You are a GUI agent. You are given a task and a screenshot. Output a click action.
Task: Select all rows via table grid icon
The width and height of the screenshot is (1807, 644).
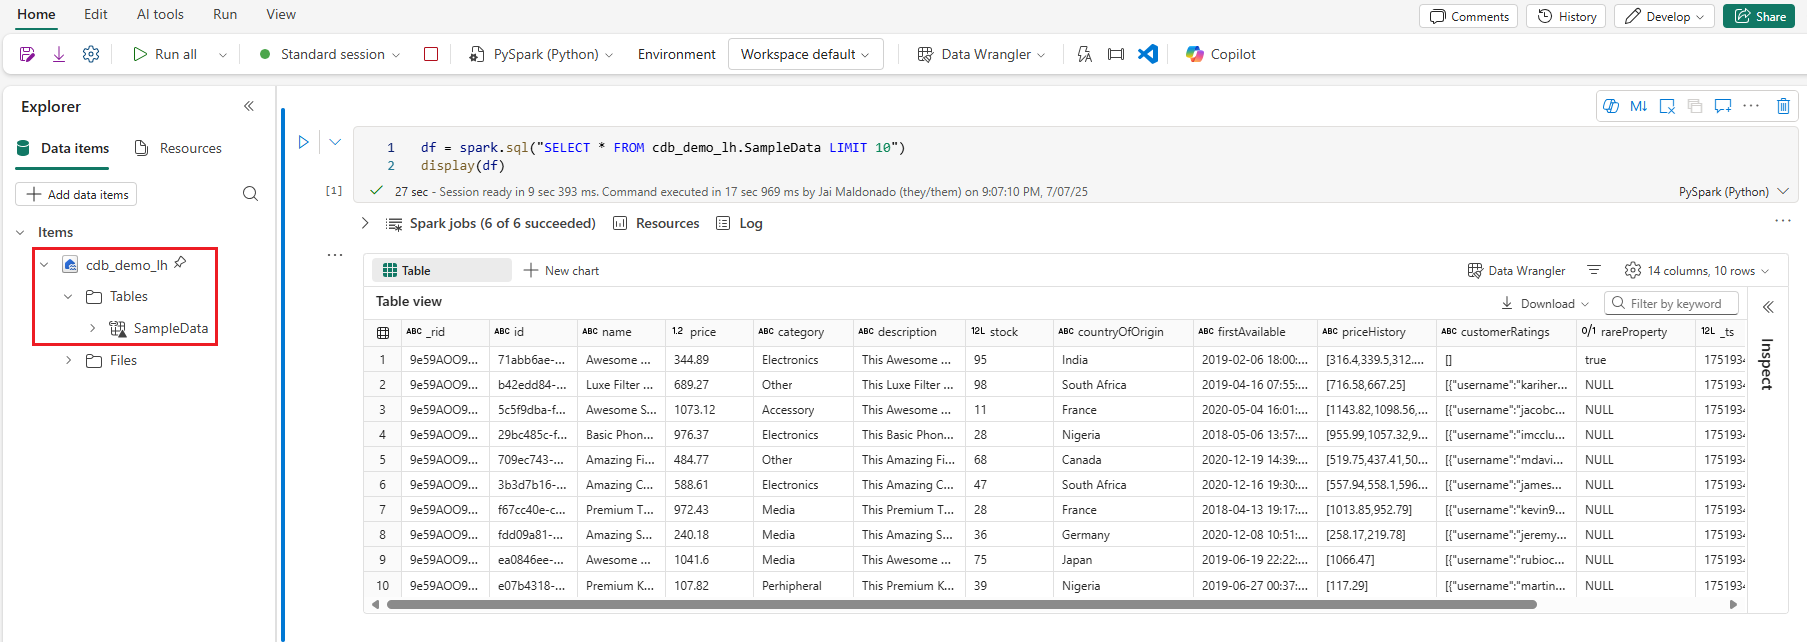[383, 332]
